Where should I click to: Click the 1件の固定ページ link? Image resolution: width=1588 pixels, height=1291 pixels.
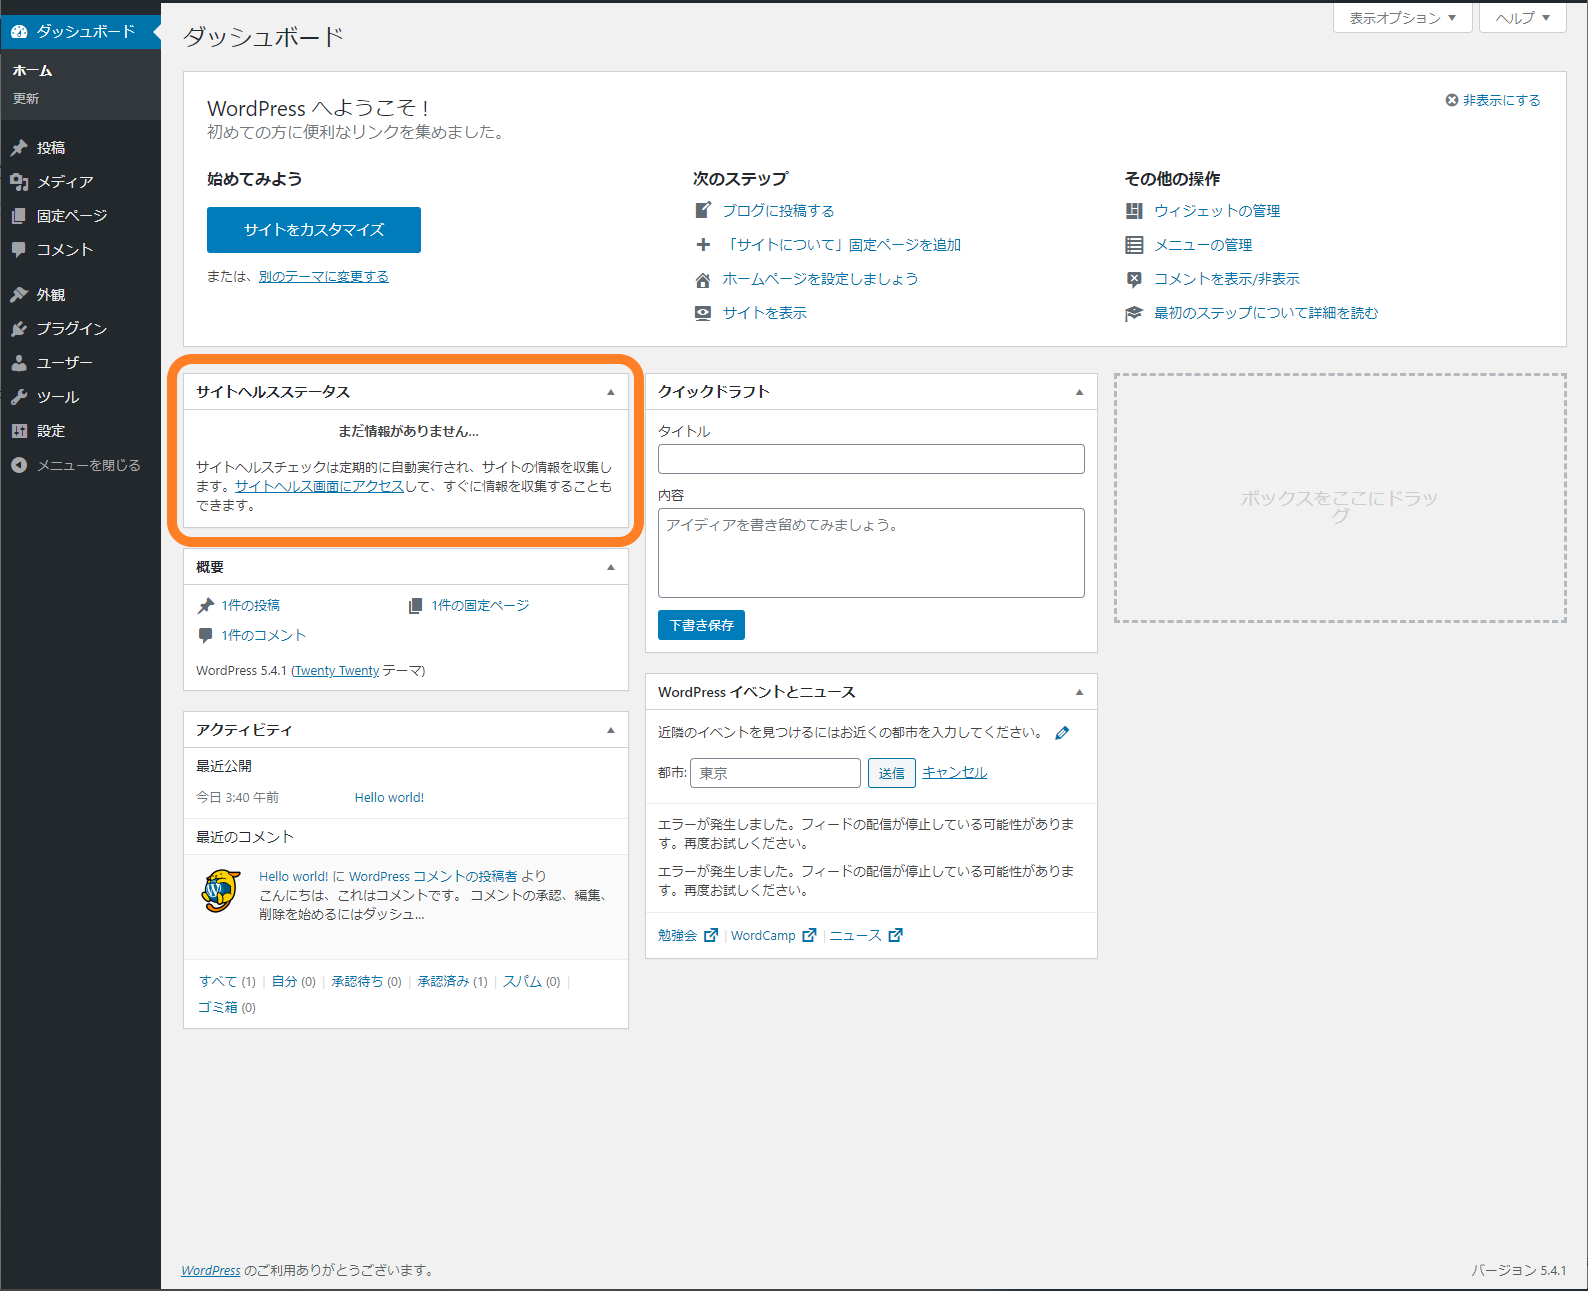coord(480,606)
